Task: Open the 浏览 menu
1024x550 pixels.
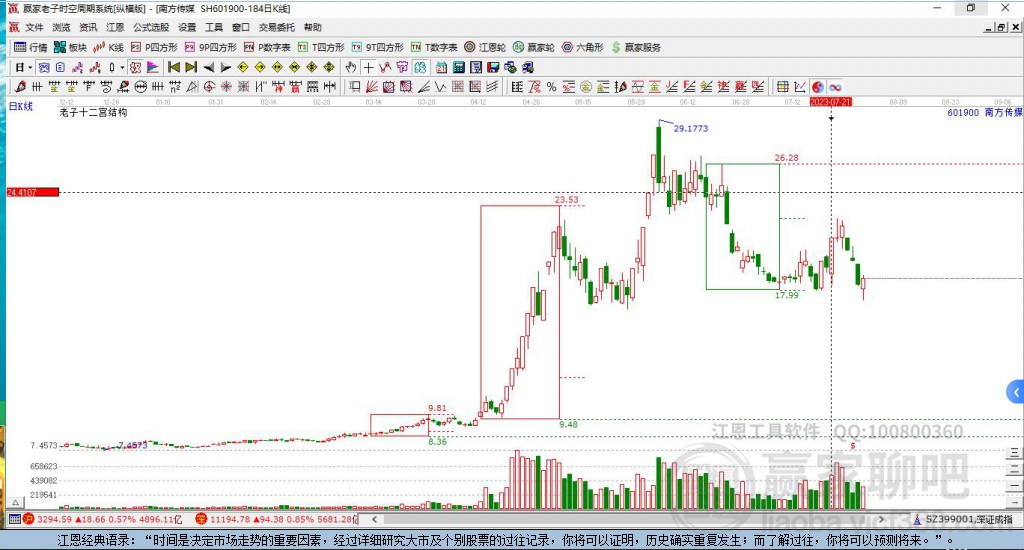Action: point(61,27)
